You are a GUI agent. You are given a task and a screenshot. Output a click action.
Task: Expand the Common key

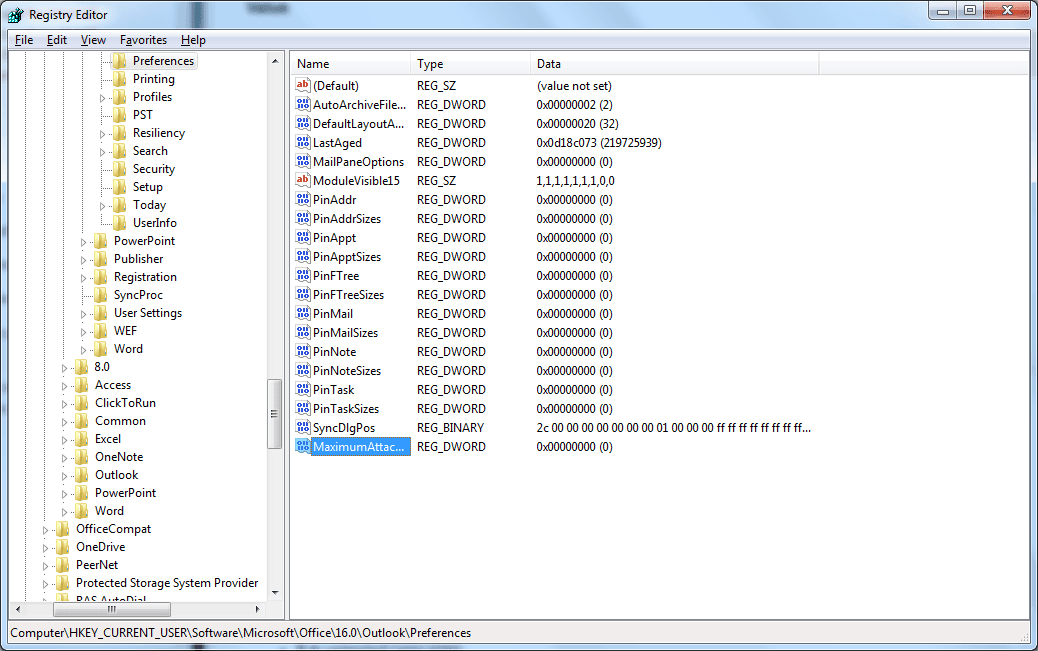pos(64,422)
